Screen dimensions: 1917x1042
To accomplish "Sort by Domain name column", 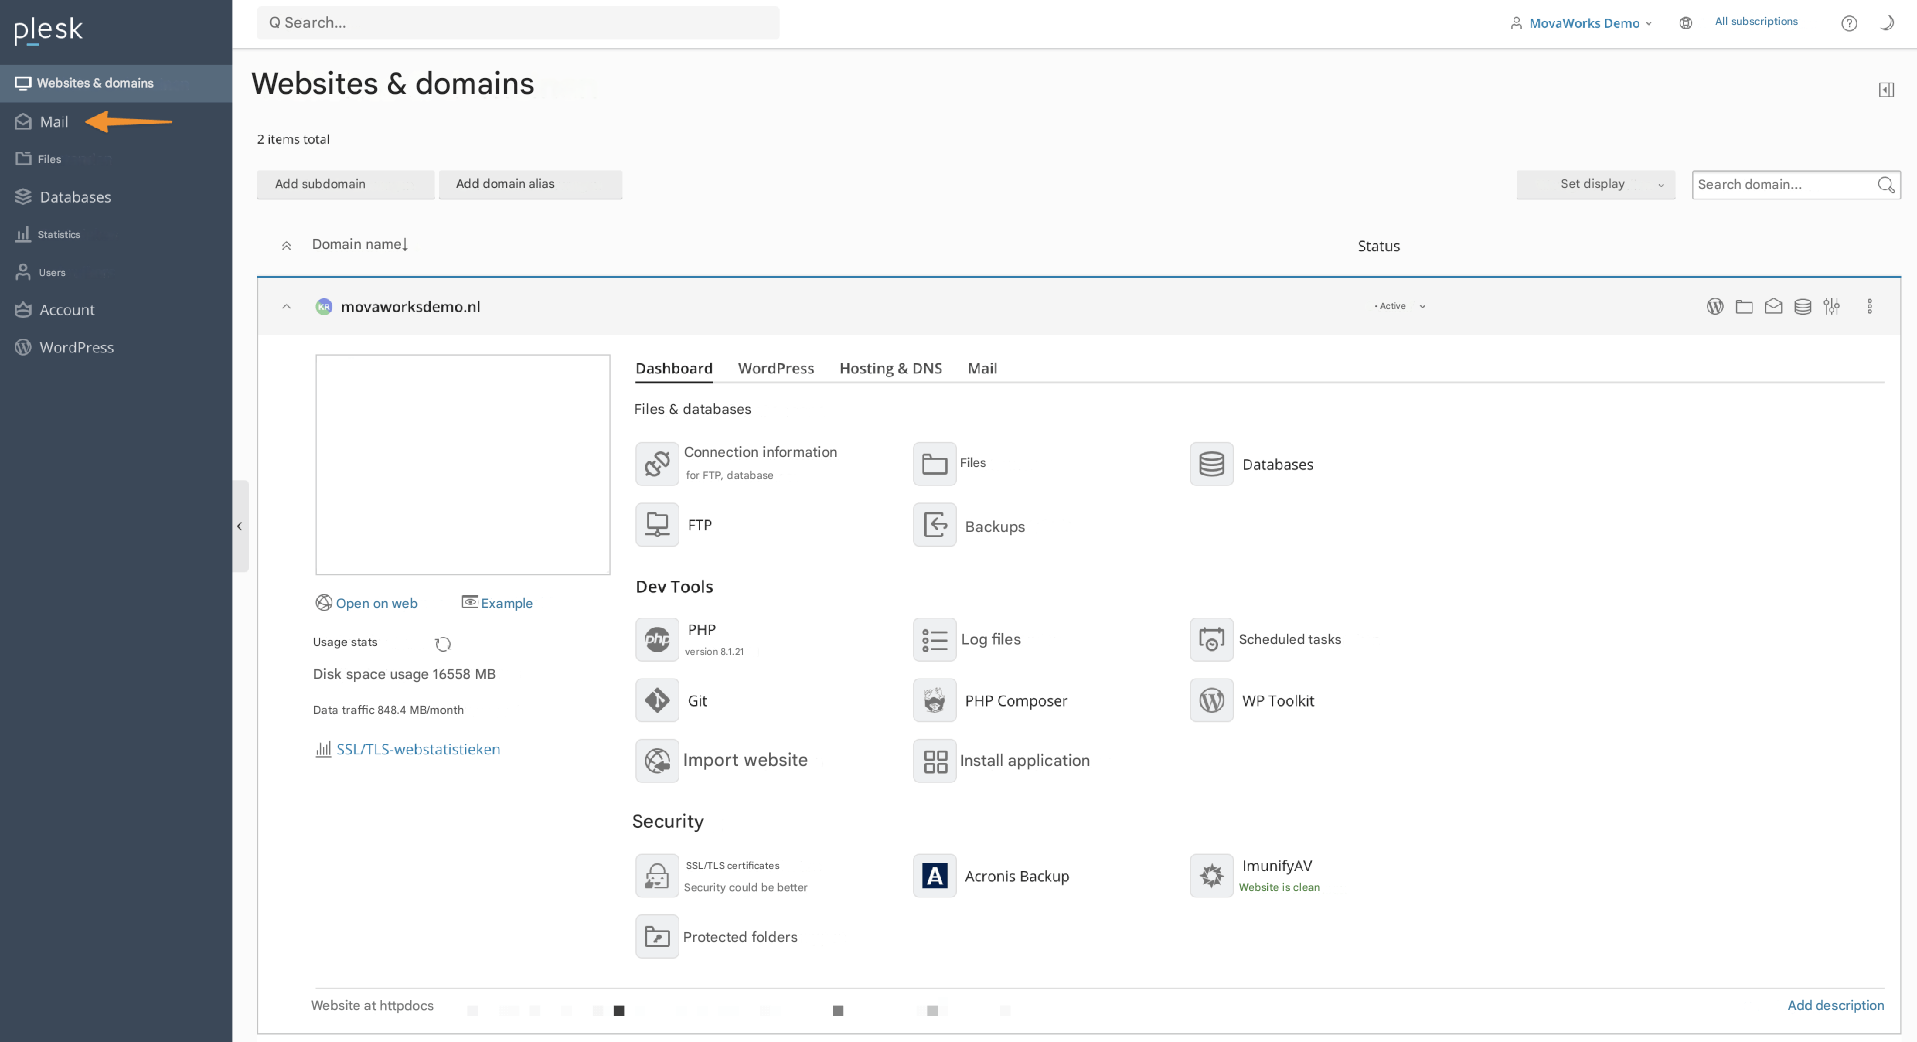I will (x=360, y=244).
